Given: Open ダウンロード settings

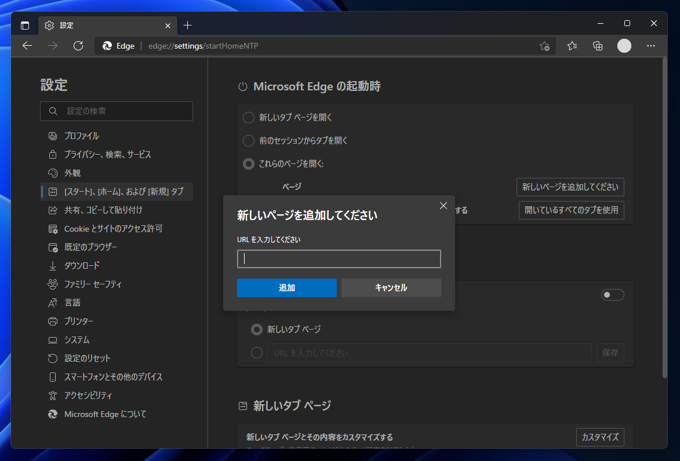Looking at the screenshot, I should [x=116, y=265].
